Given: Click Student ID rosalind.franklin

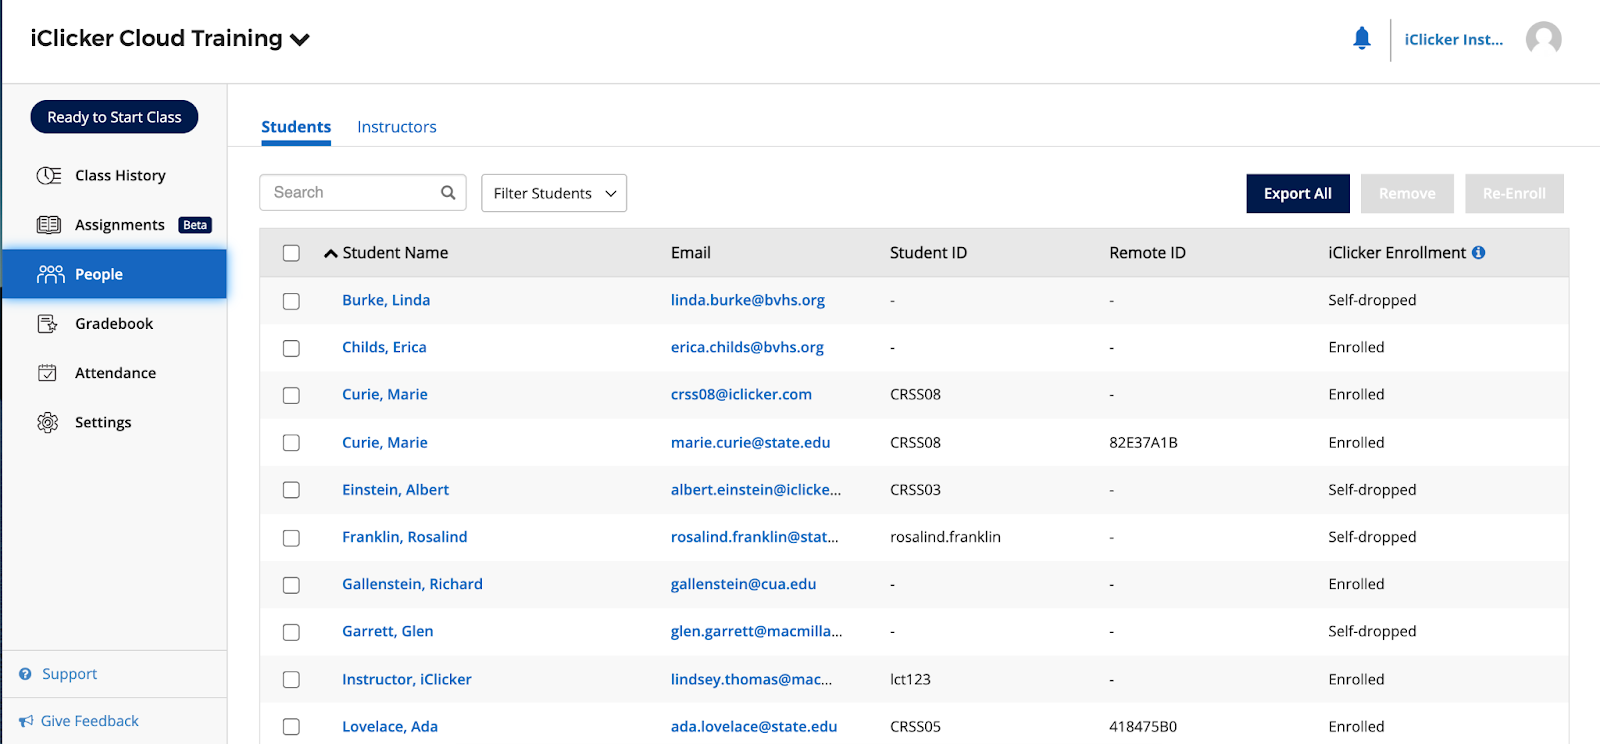Looking at the screenshot, I should [x=945, y=537].
